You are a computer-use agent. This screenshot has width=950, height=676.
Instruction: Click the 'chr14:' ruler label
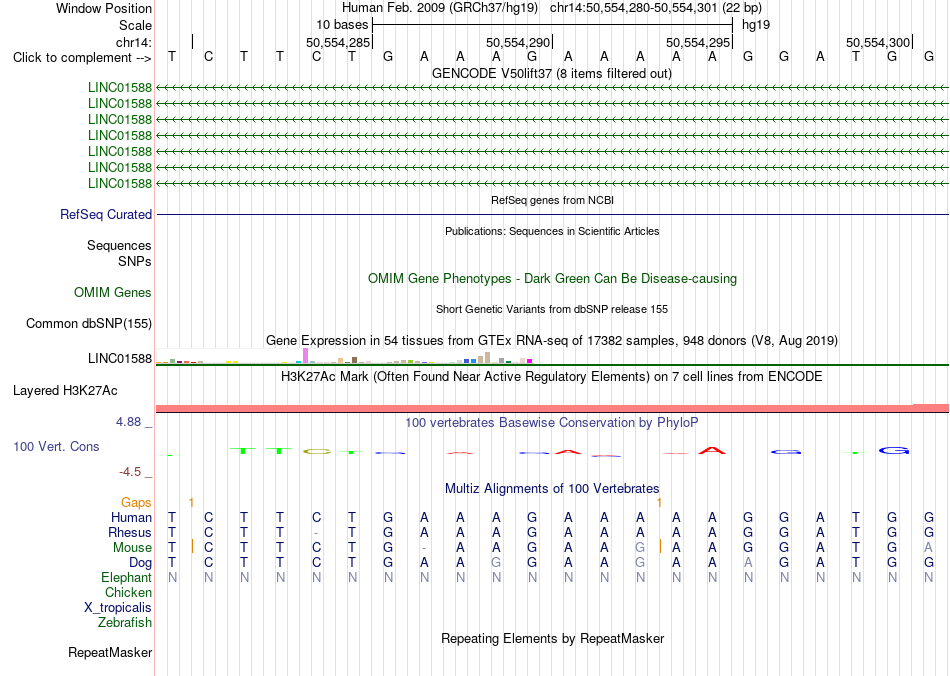(x=134, y=42)
